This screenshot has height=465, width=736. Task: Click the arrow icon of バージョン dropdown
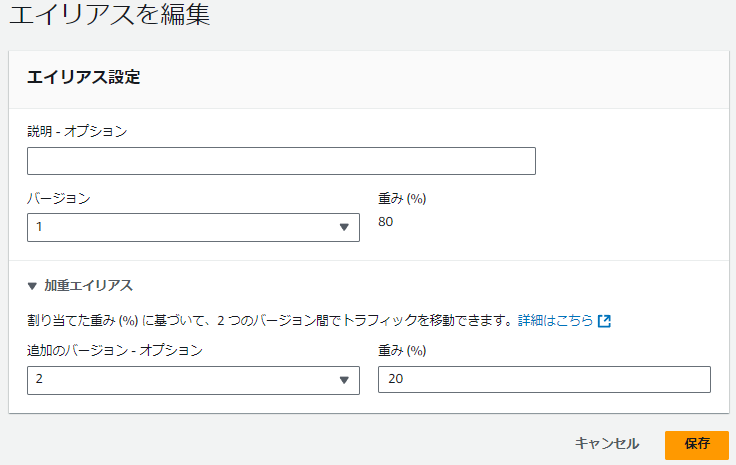pyautogui.click(x=344, y=228)
